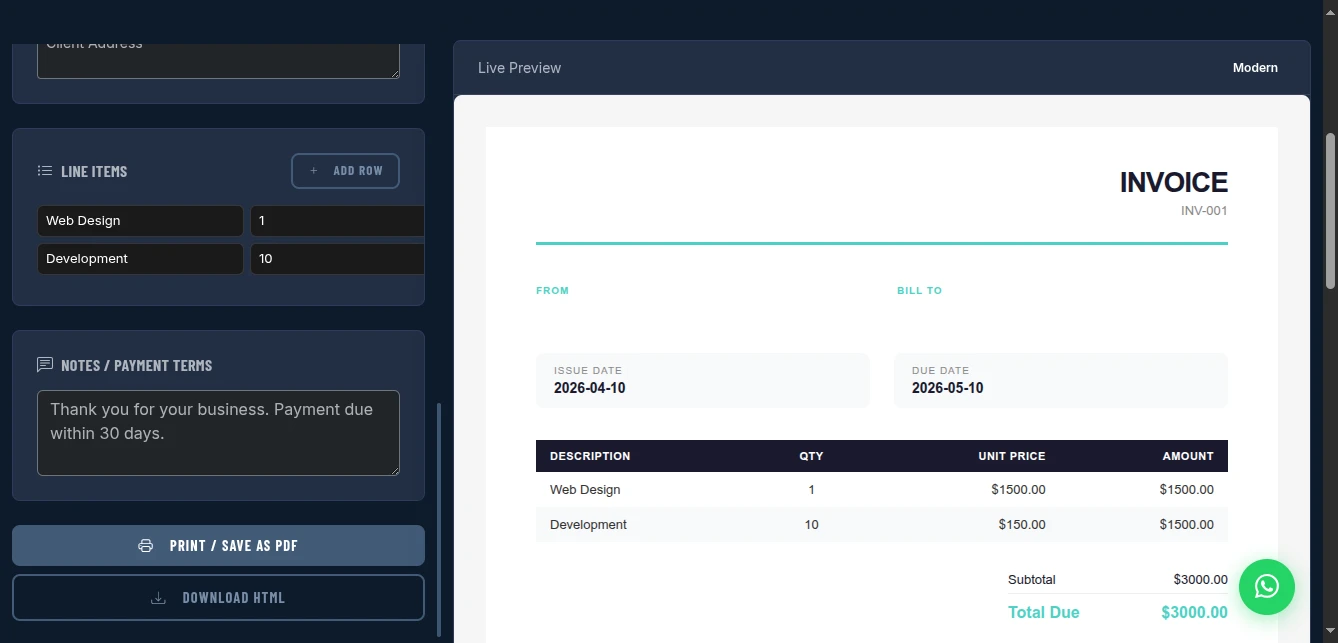Click the Development line item input
Viewport: 1338px width, 643px height.
tap(140, 258)
